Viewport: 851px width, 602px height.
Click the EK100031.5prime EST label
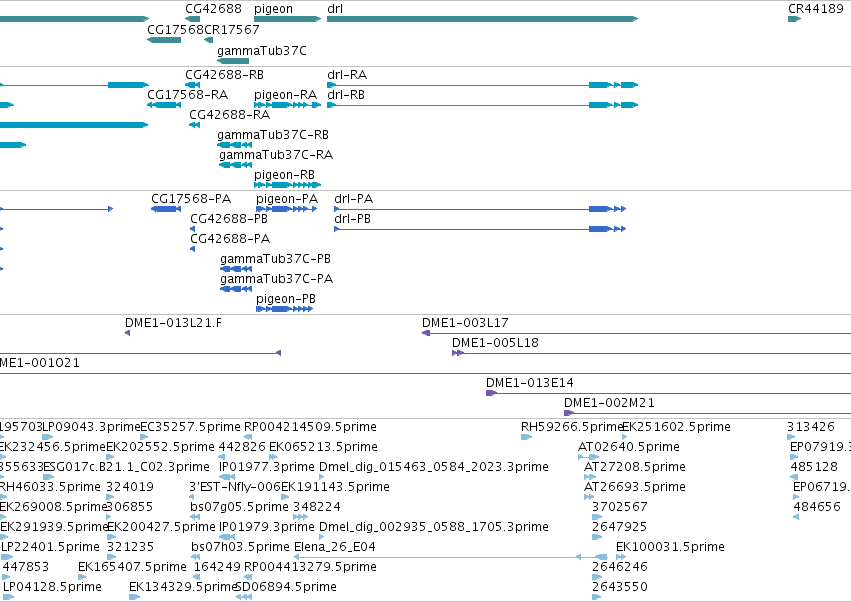(x=670, y=547)
